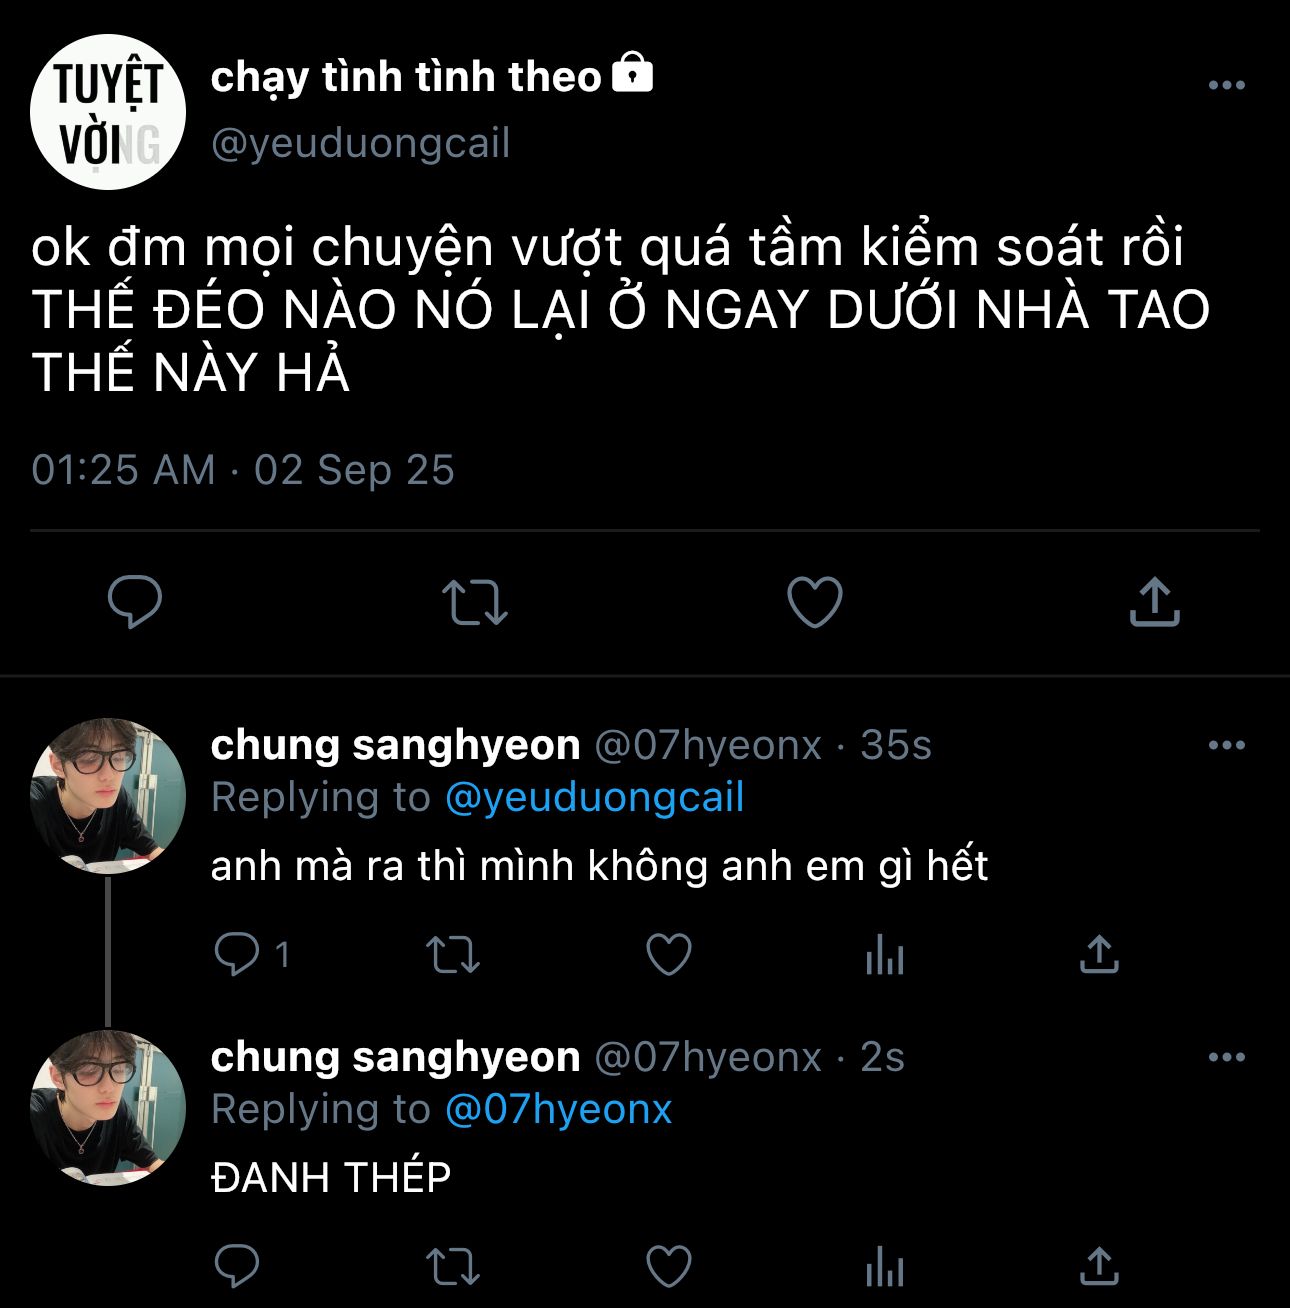Reply to the 35s comment
The width and height of the screenshot is (1290, 1308).
coord(237,954)
